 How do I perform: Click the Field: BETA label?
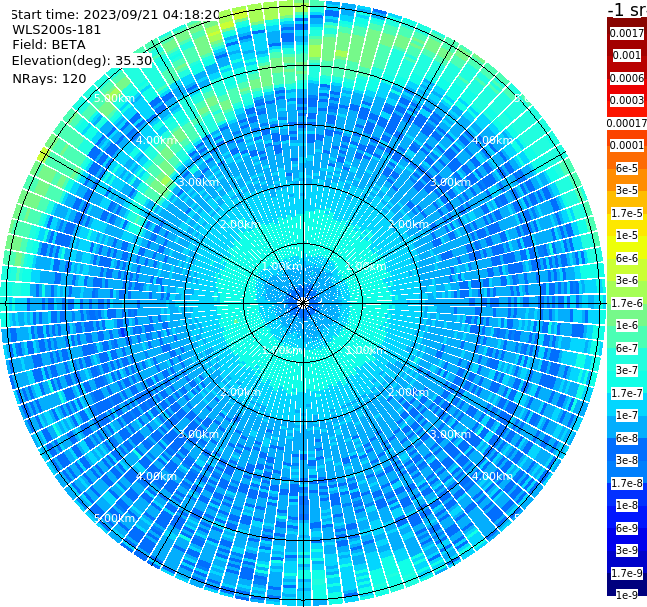pos(49,45)
